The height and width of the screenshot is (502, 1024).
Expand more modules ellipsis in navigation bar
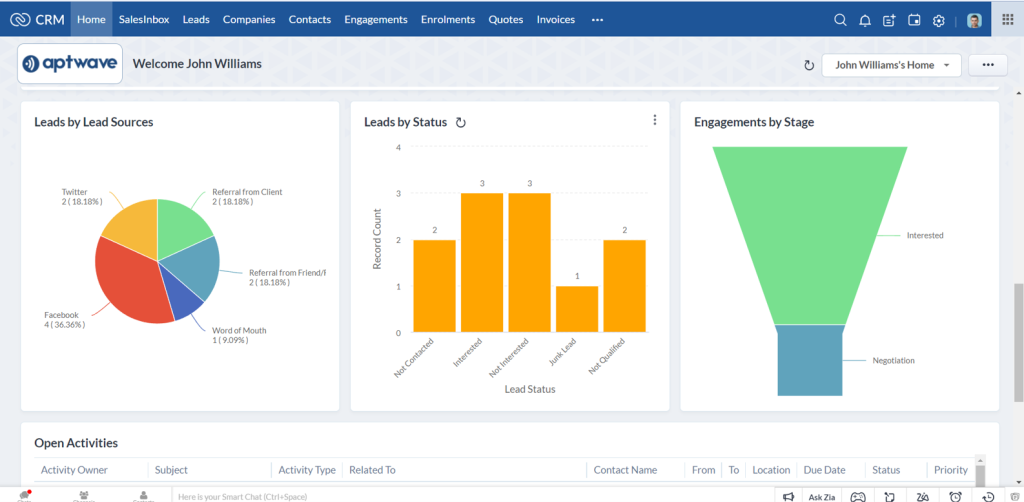597,20
